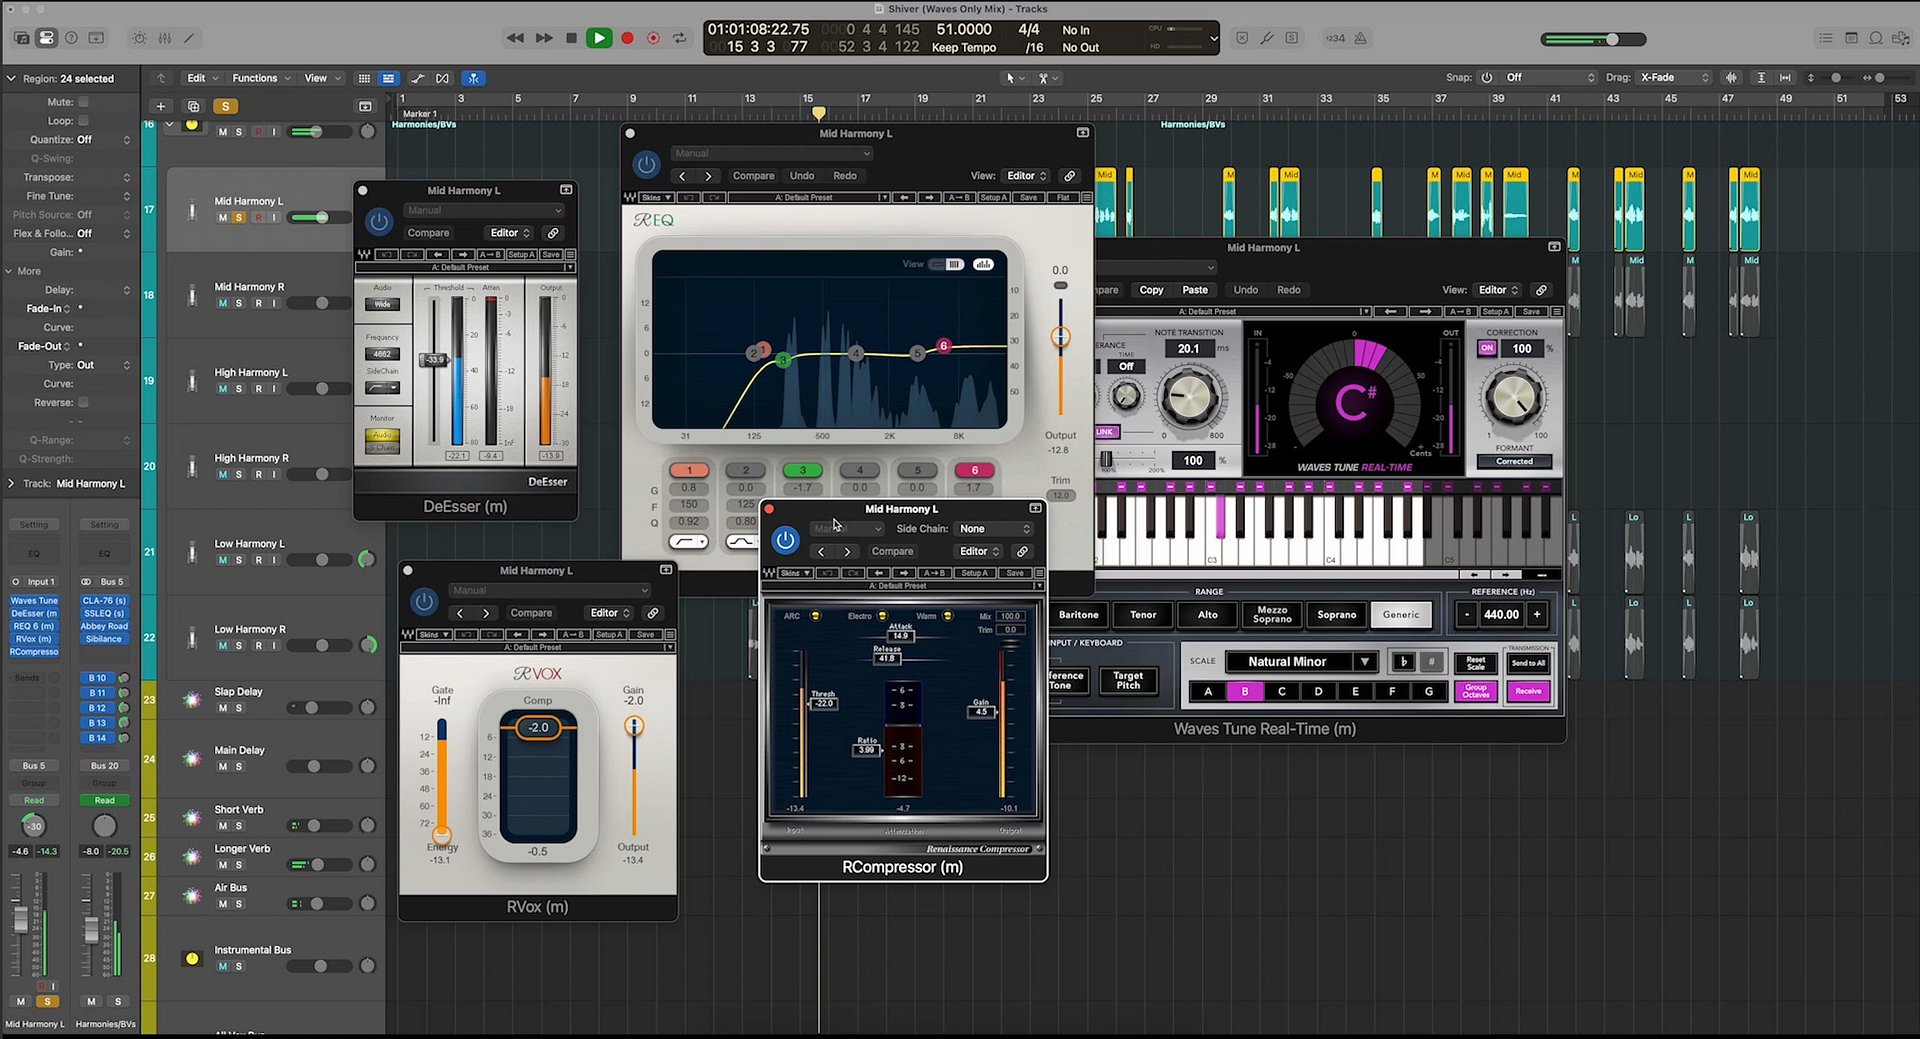The image size is (1920, 1039).
Task: Click the Add Track plus icon
Action: pos(160,106)
